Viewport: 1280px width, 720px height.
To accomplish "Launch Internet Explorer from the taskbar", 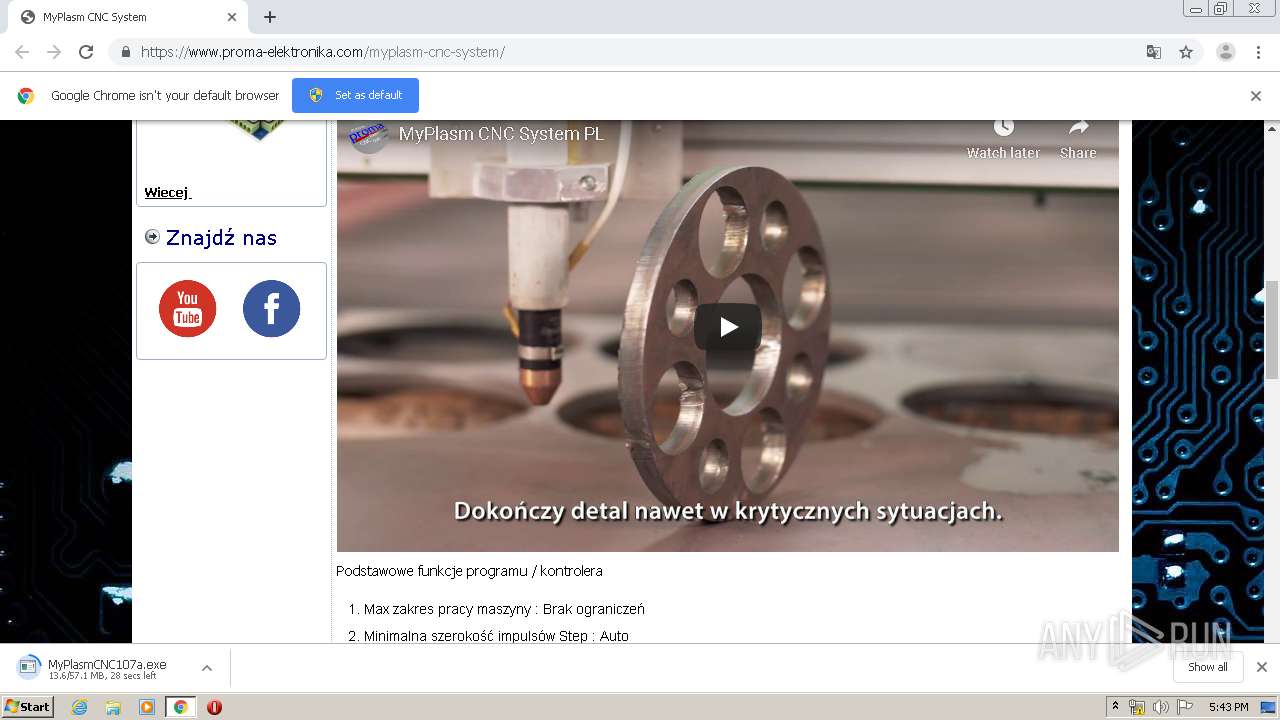I will (x=80, y=707).
